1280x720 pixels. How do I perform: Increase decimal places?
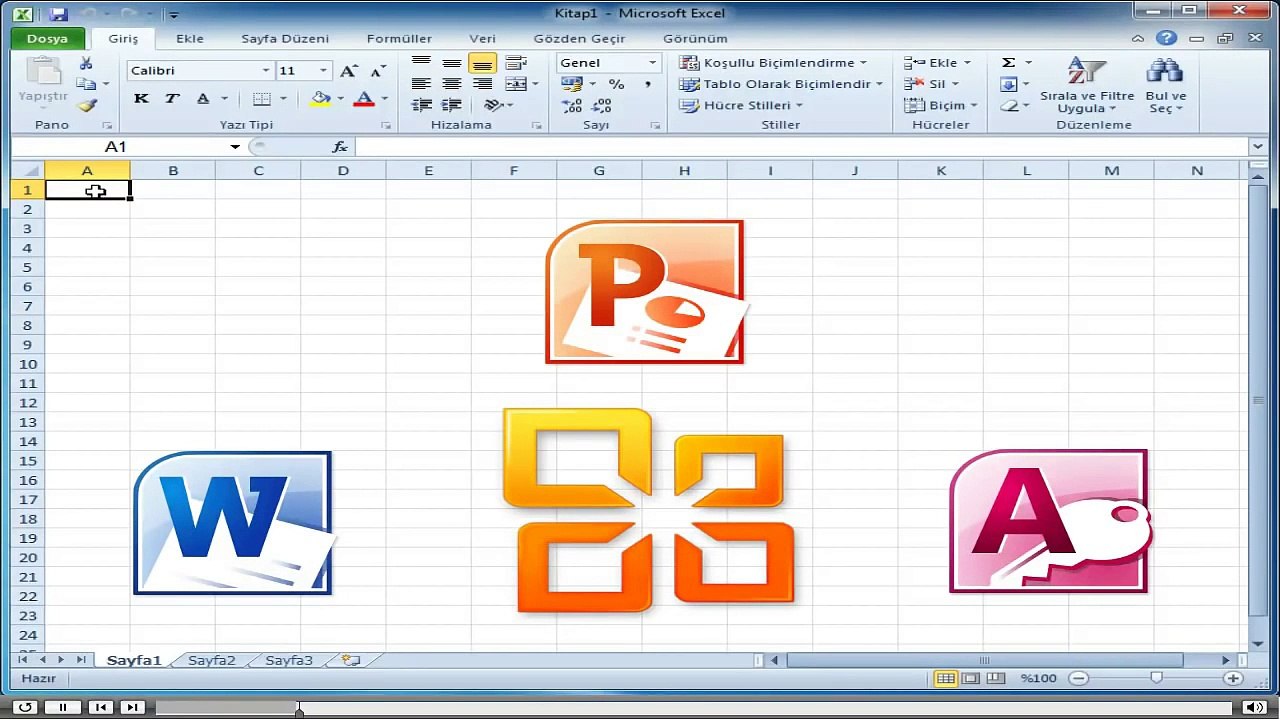[572, 105]
